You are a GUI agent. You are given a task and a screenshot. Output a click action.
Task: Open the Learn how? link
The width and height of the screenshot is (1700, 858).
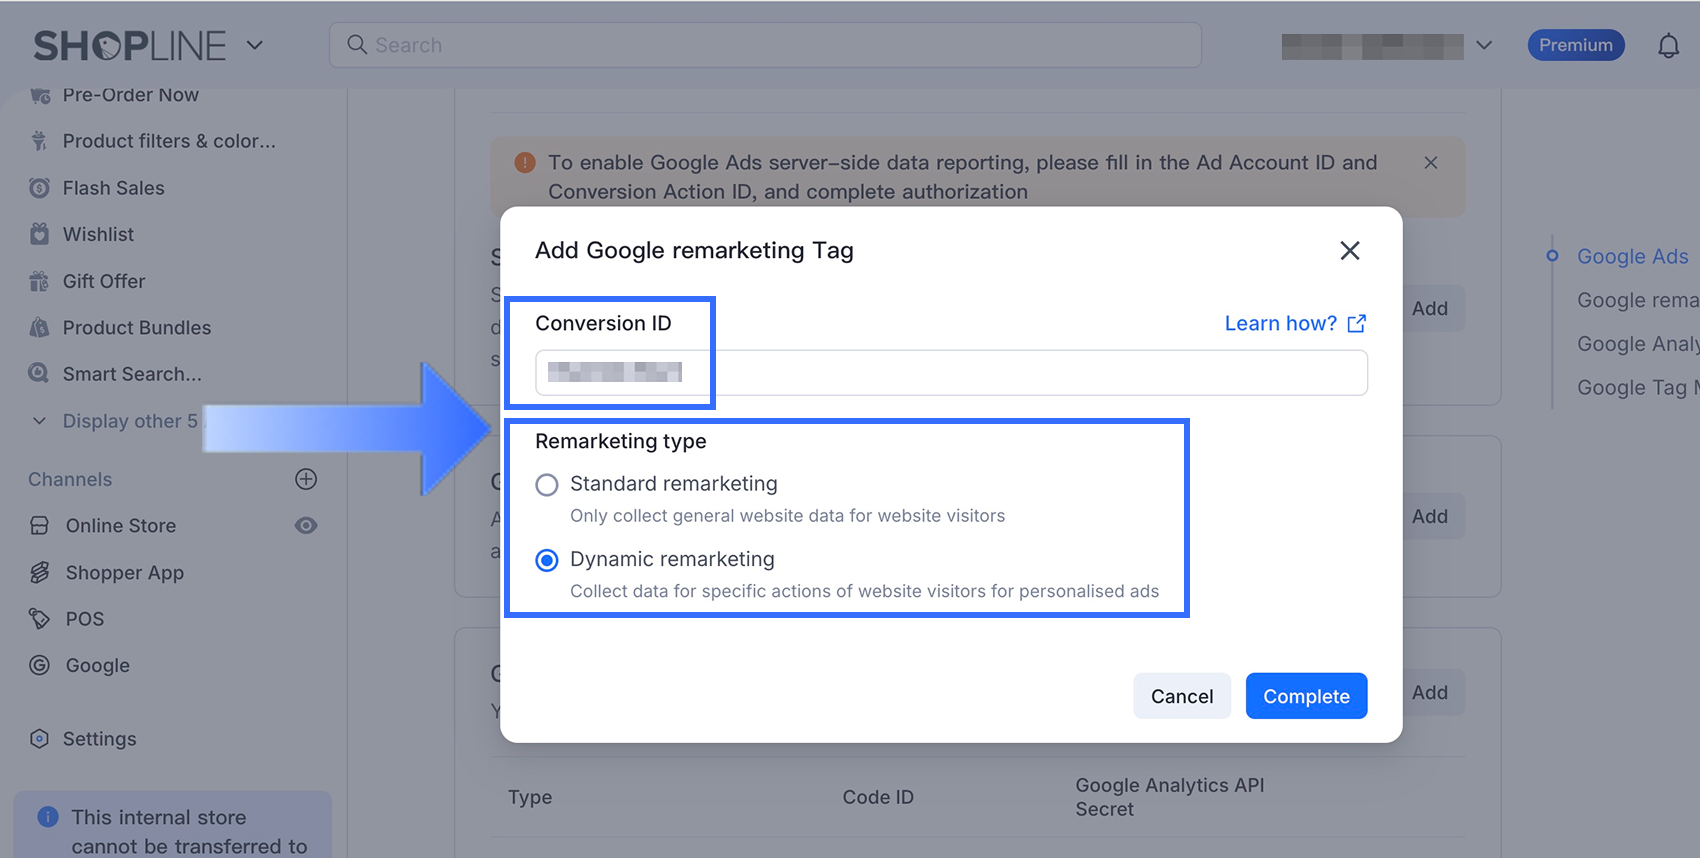(x=1294, y=323)
